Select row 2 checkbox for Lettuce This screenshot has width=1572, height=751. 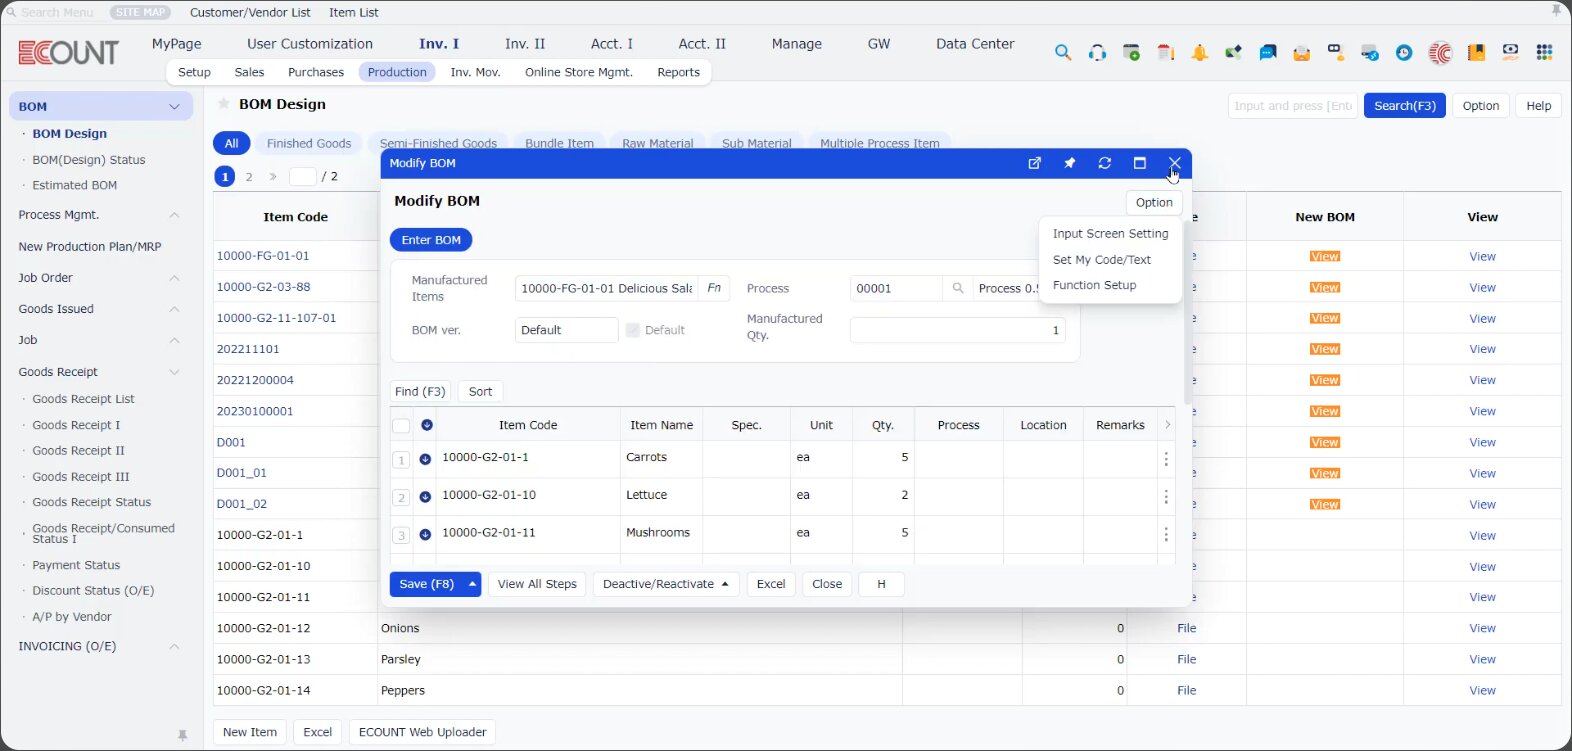[401, 497]
